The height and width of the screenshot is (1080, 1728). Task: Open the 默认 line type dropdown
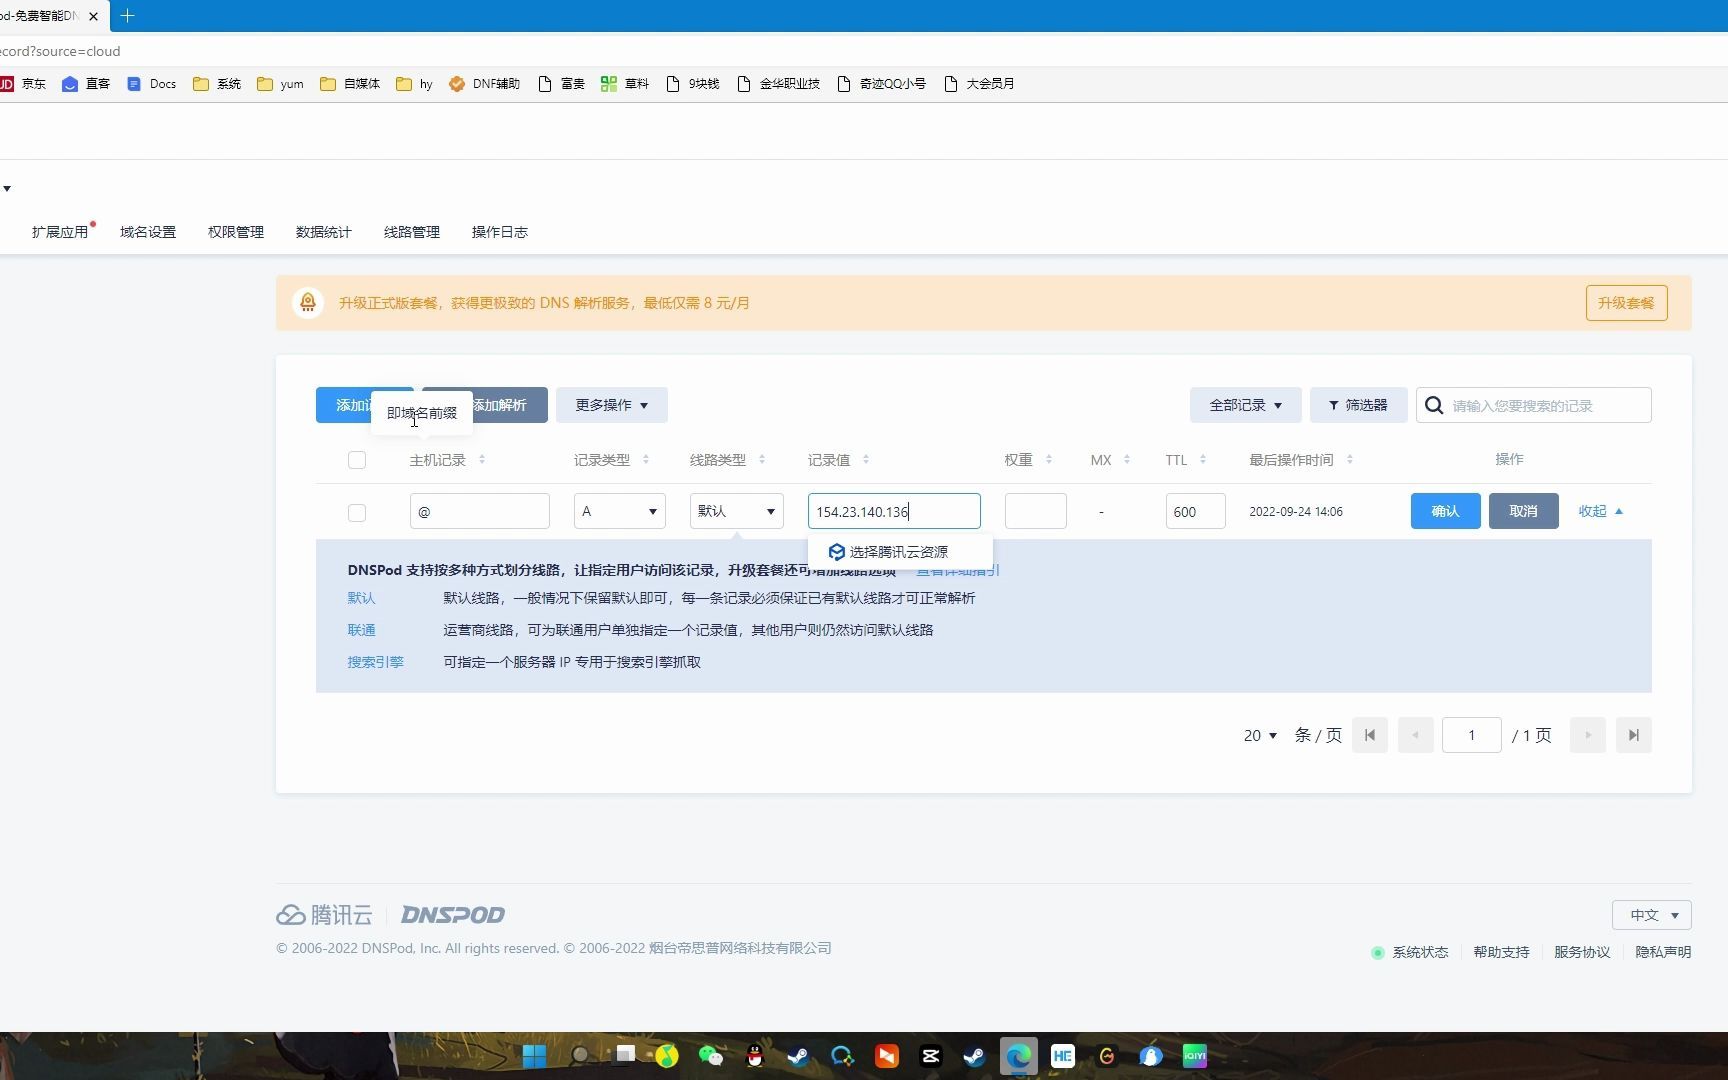737,511
